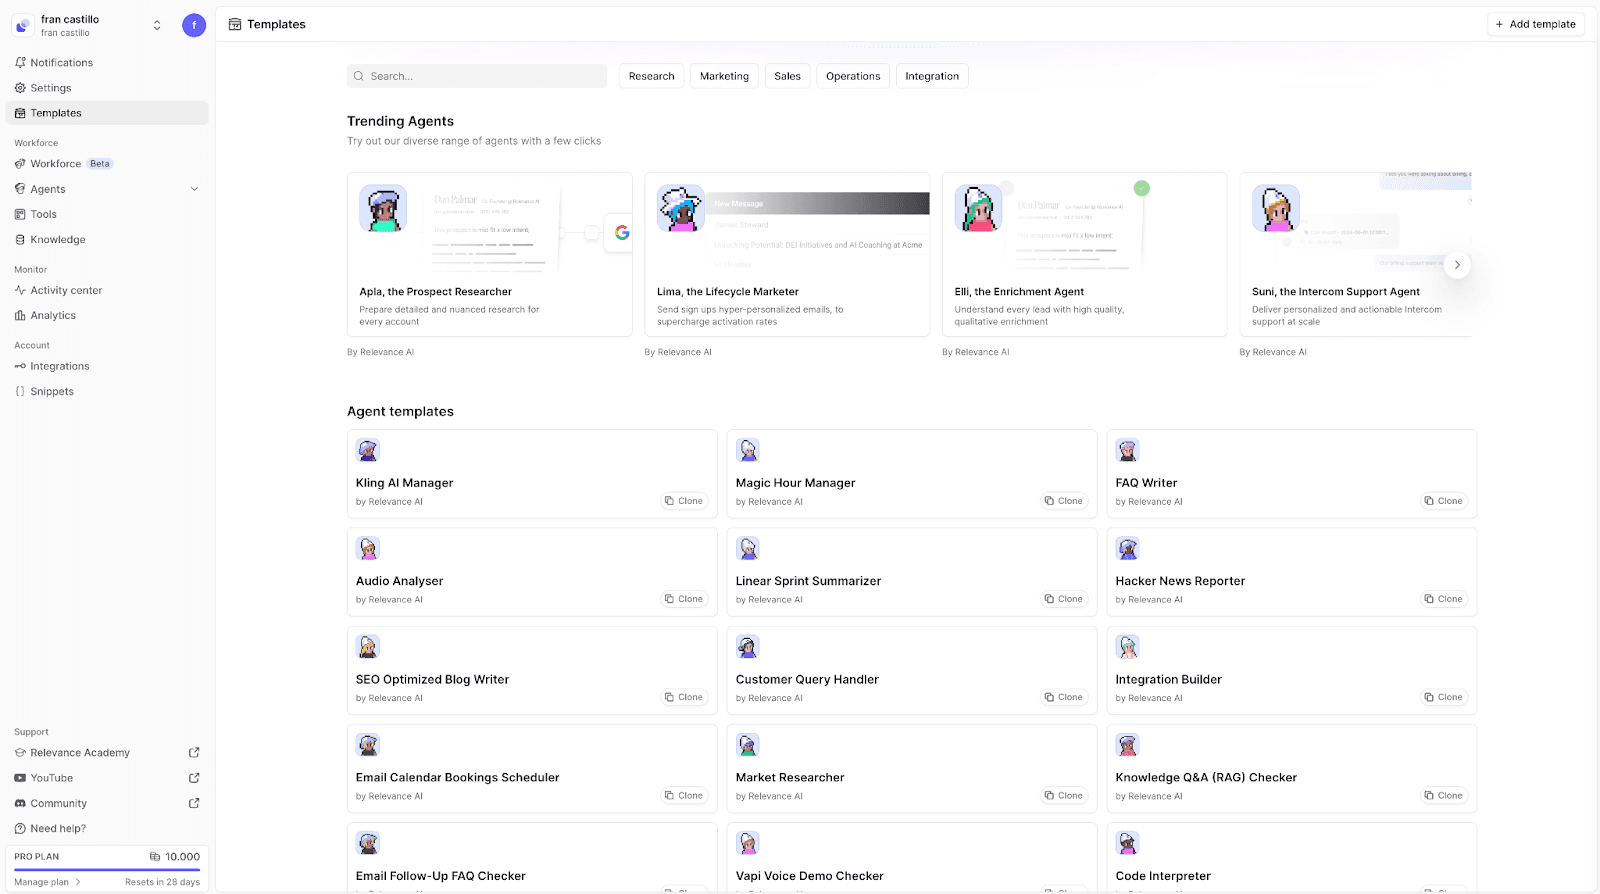The height and width of the screenshot is (894, 1600).
Task: Open Lima, the Lifecycle Marketer card
Action: 787,255
